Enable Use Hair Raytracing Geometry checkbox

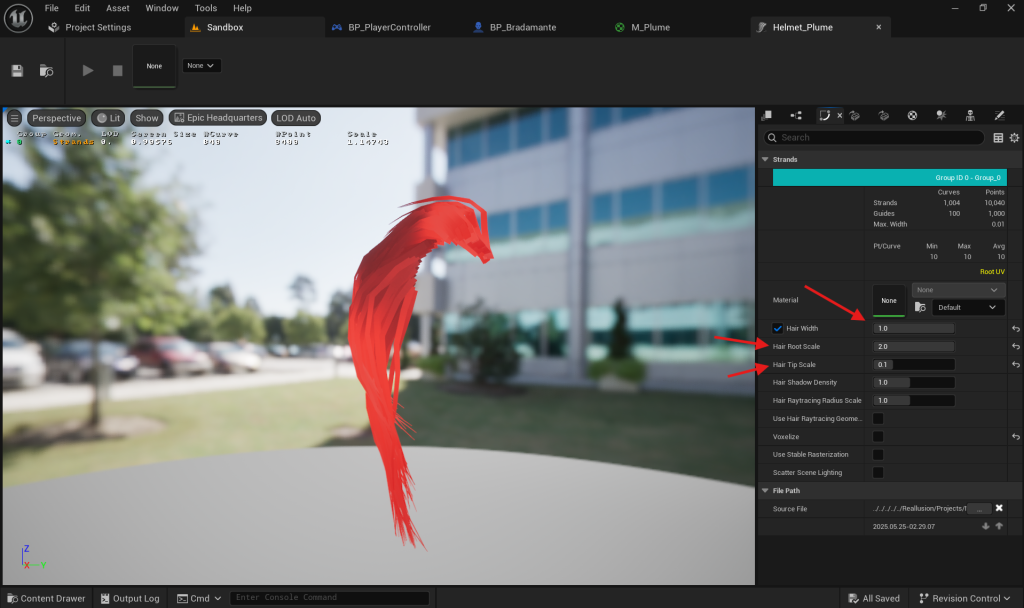coord(878,419)
